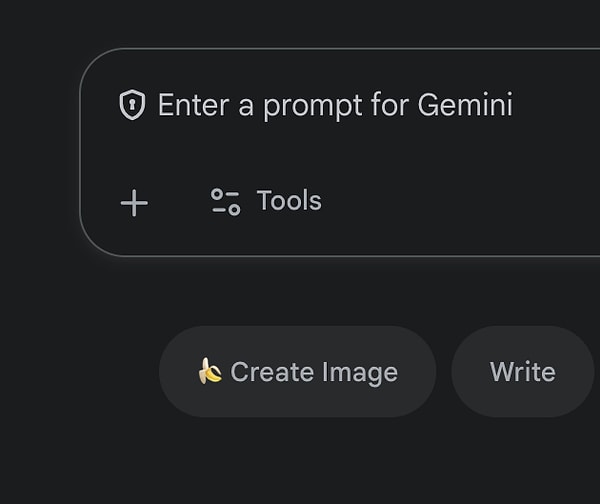The width and height of the screenshot is (600, 504).
Task: Expand the add-files plus menu
Action: click(134, 203)
